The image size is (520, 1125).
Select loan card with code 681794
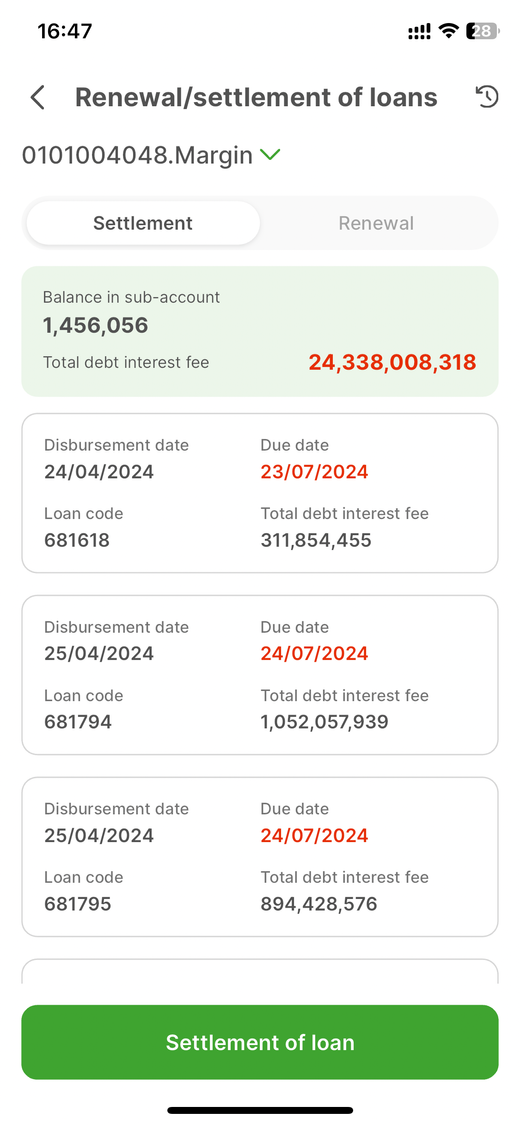[x=260, y=674]
